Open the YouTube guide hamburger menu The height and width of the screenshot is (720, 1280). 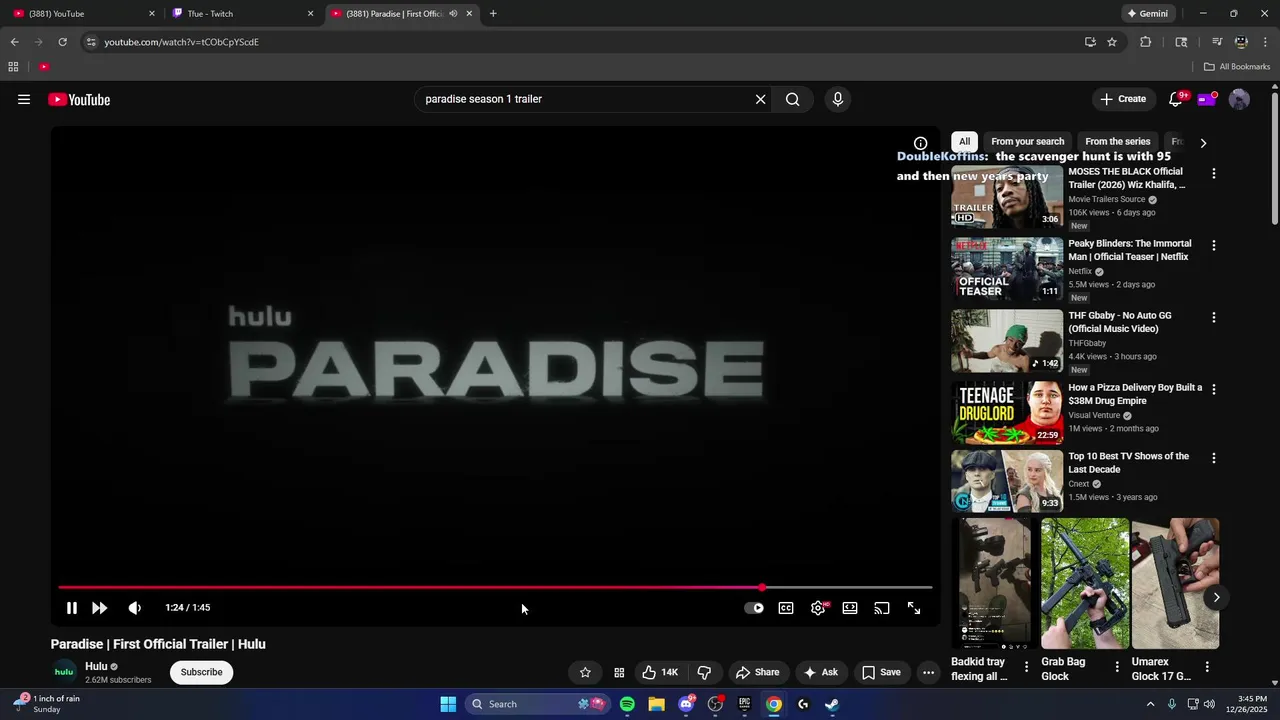coord(24,99)
